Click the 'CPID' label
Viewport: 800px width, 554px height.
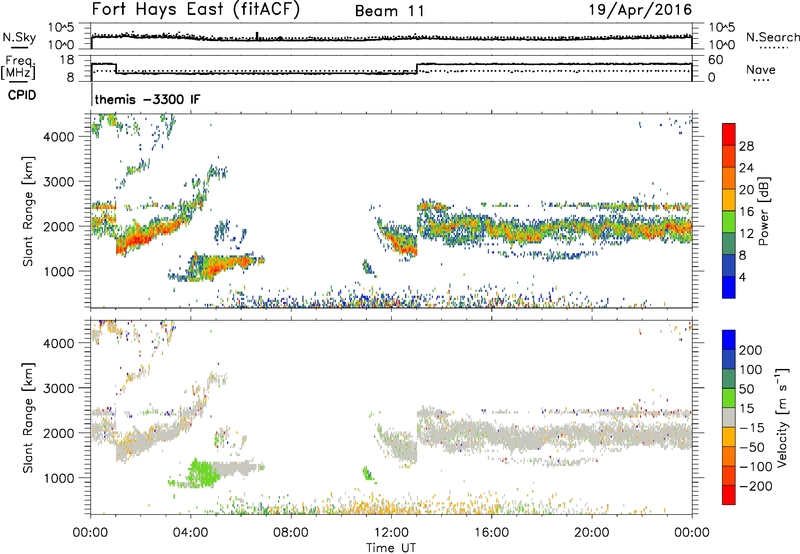(x=22, y=95)
